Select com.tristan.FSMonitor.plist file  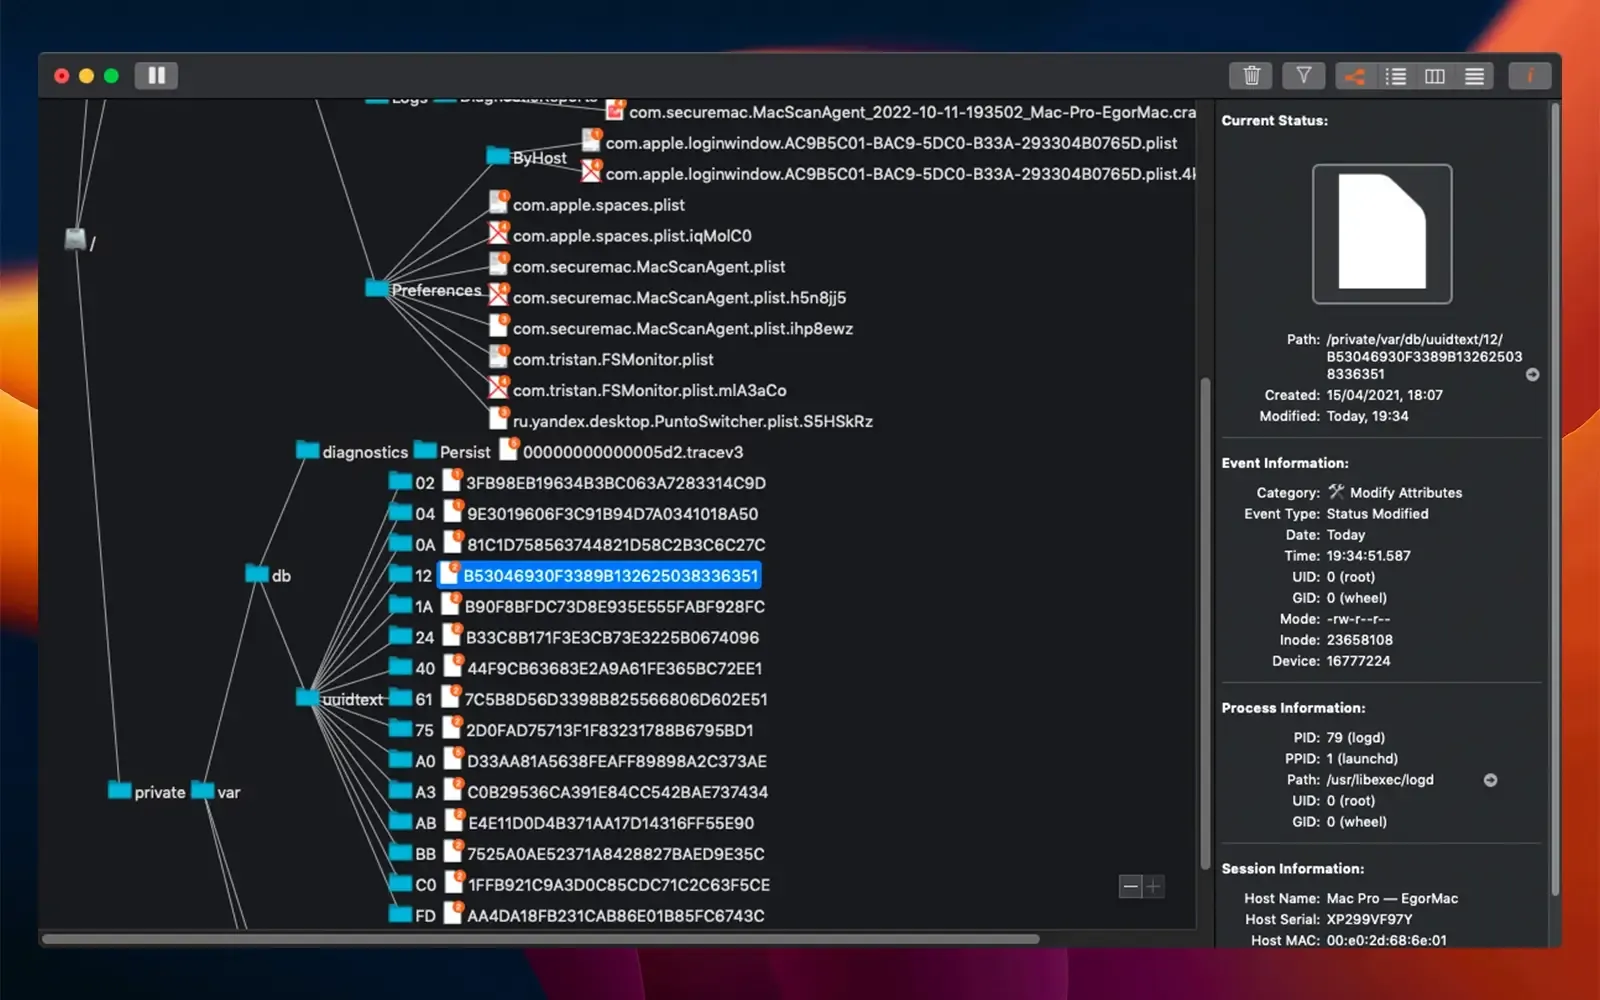click(612, 359)
